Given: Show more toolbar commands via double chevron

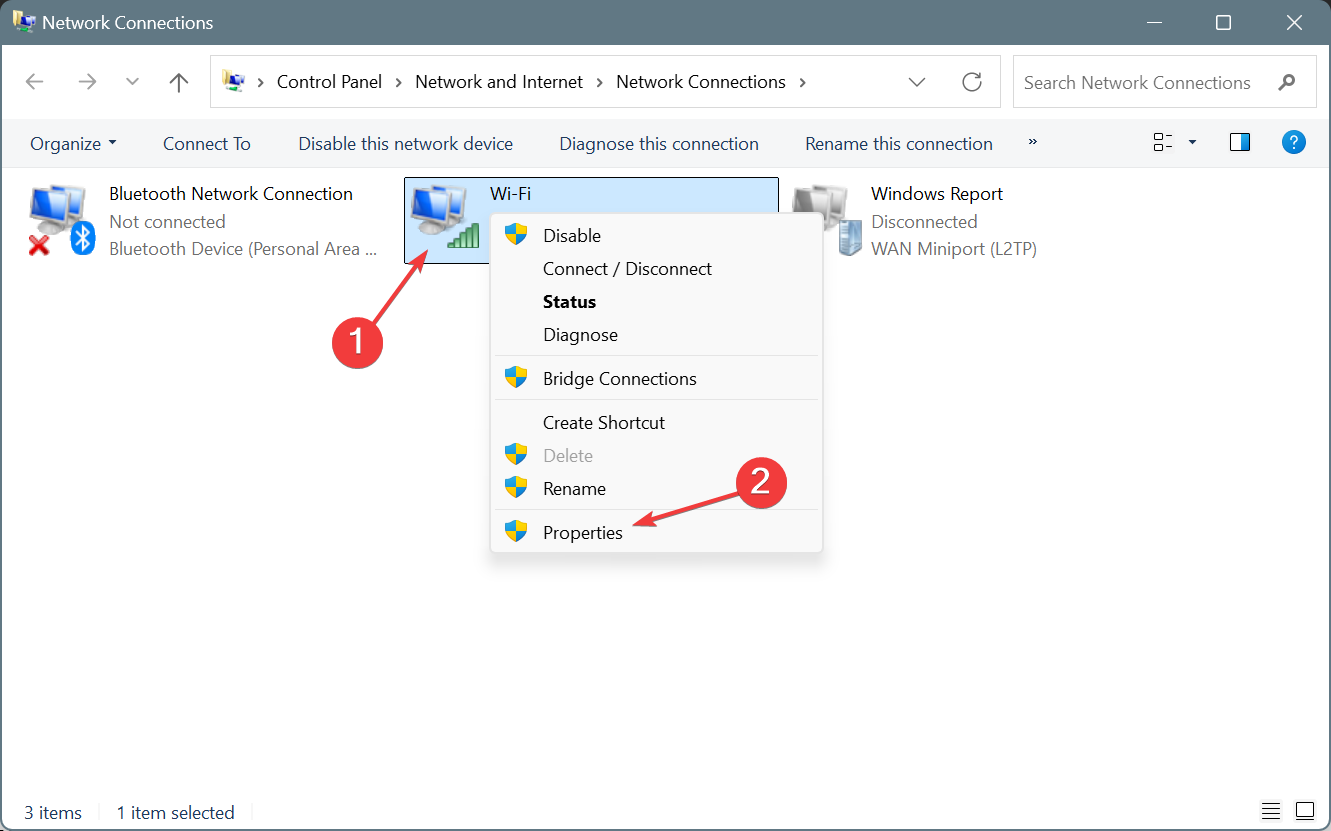Looking at the screenshot, I should (x=1033, y=142).
